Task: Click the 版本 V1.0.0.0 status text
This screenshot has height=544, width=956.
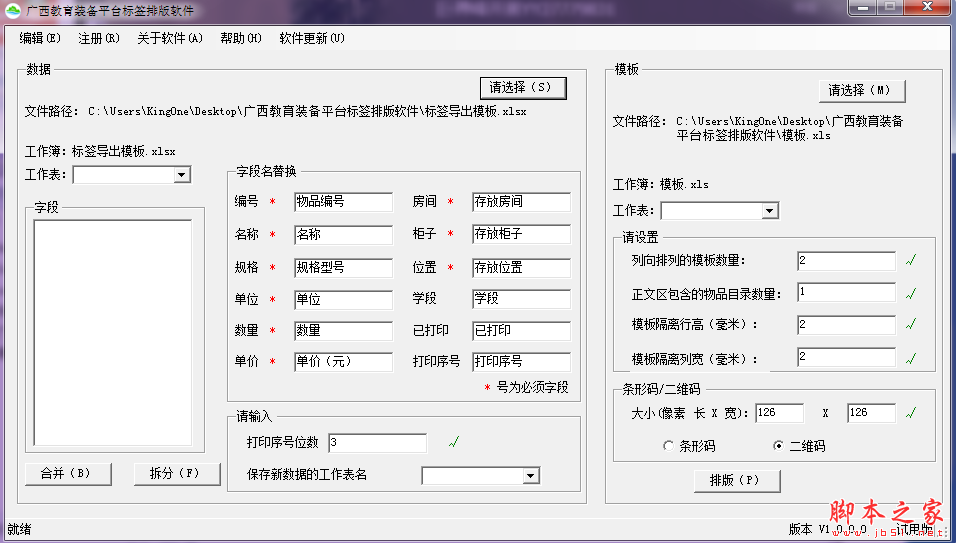Action: (828, 529)
